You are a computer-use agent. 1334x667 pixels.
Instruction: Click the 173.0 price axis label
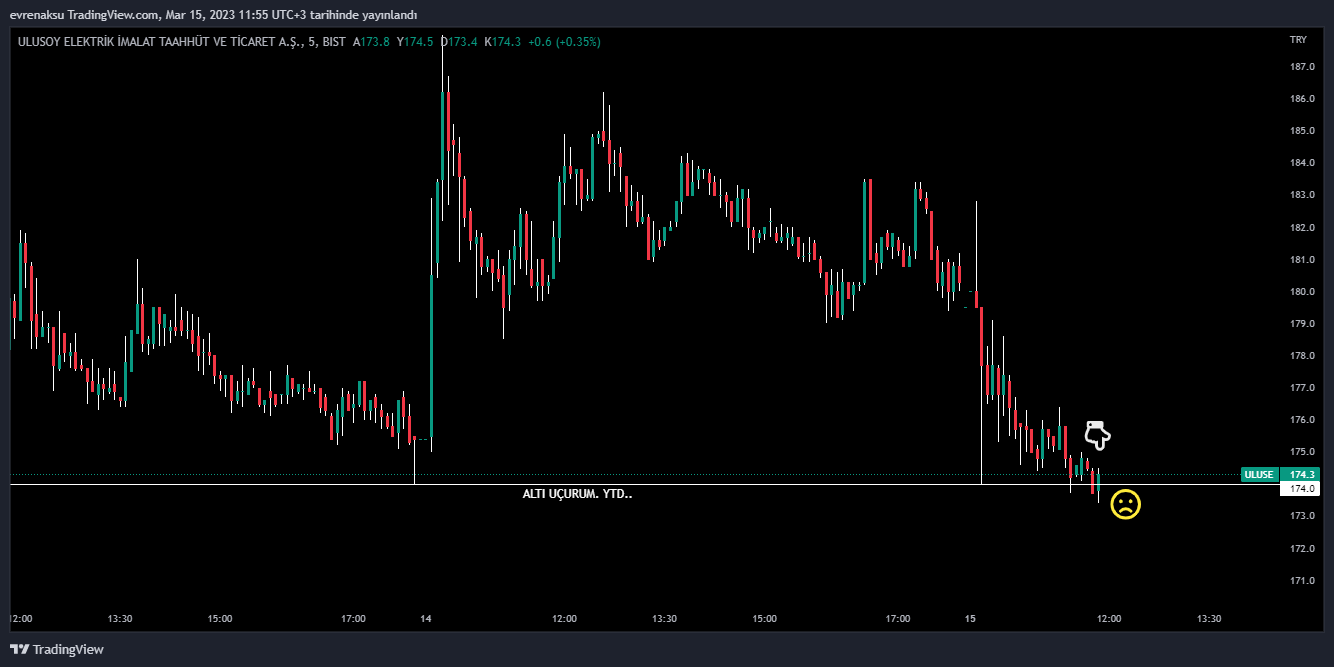(1301, 516)
